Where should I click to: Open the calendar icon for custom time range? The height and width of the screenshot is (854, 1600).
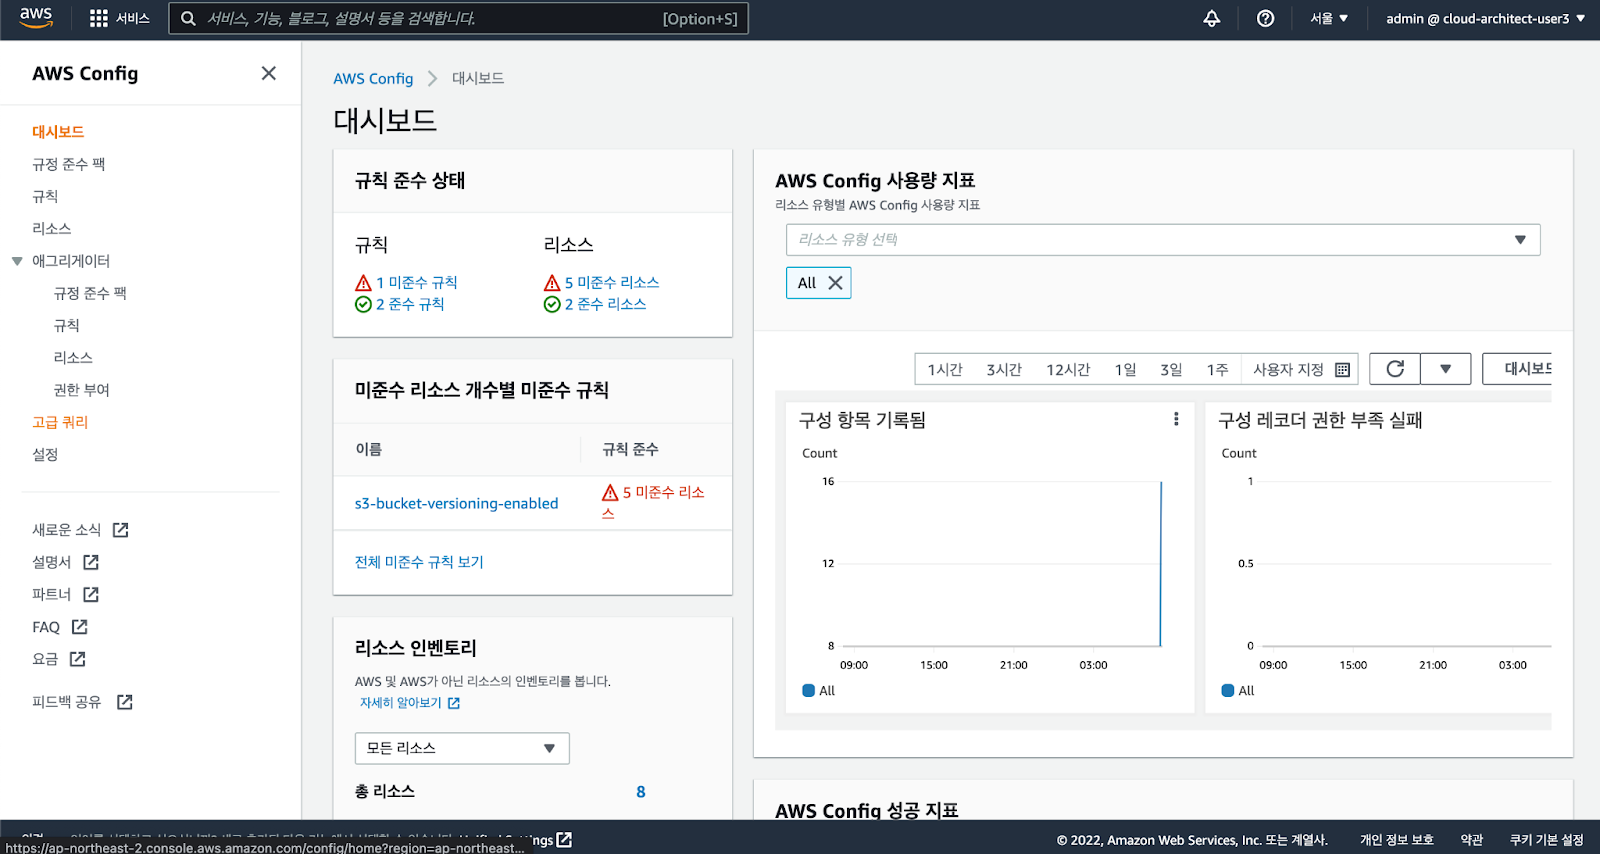coord(1342,370)
